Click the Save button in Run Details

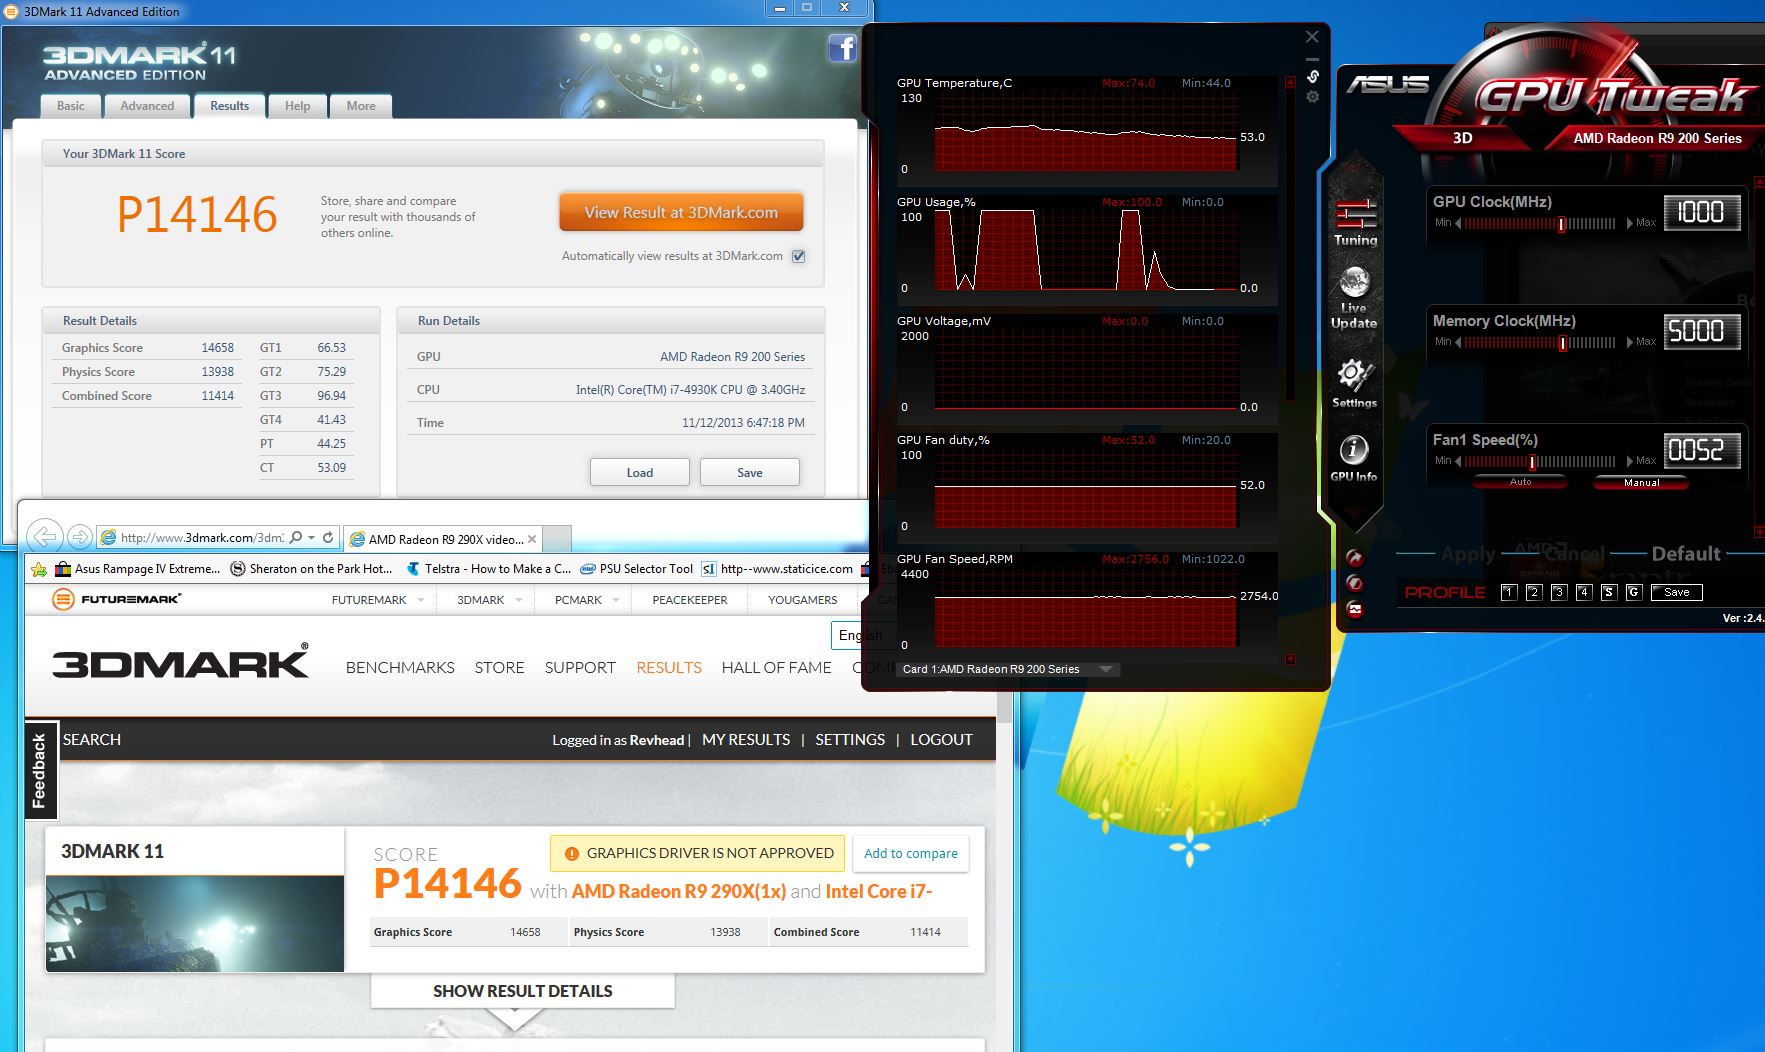750,472
